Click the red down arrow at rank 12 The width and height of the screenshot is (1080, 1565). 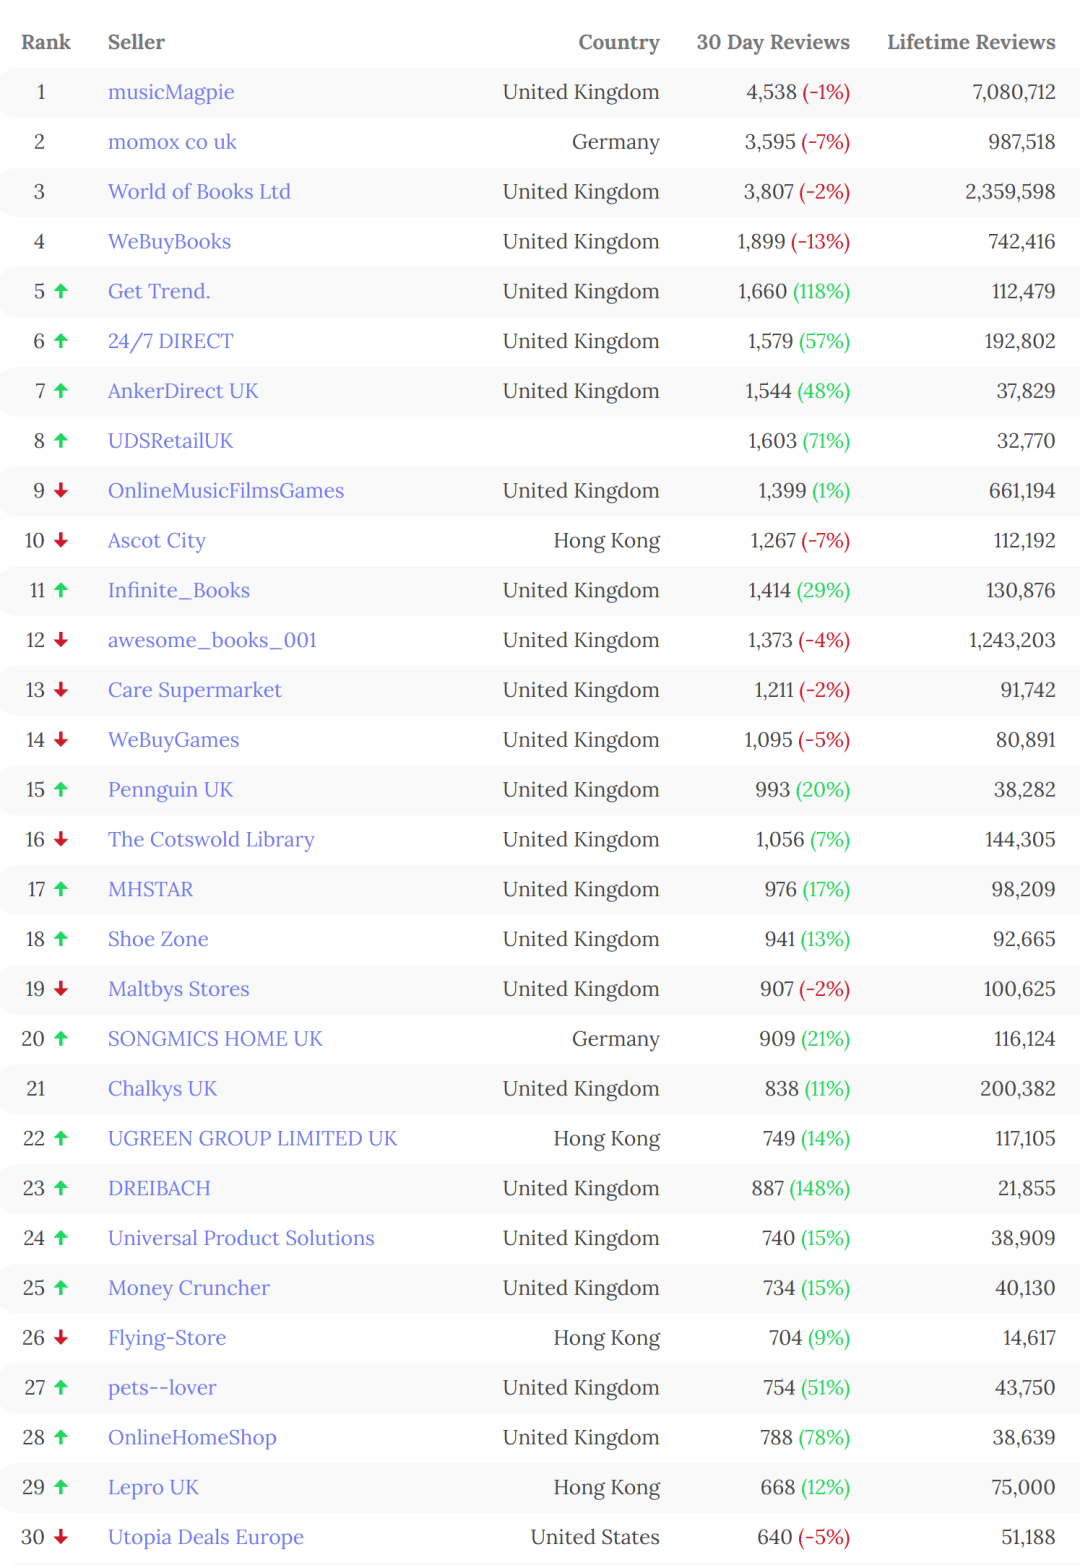click(x=61, y=640)
